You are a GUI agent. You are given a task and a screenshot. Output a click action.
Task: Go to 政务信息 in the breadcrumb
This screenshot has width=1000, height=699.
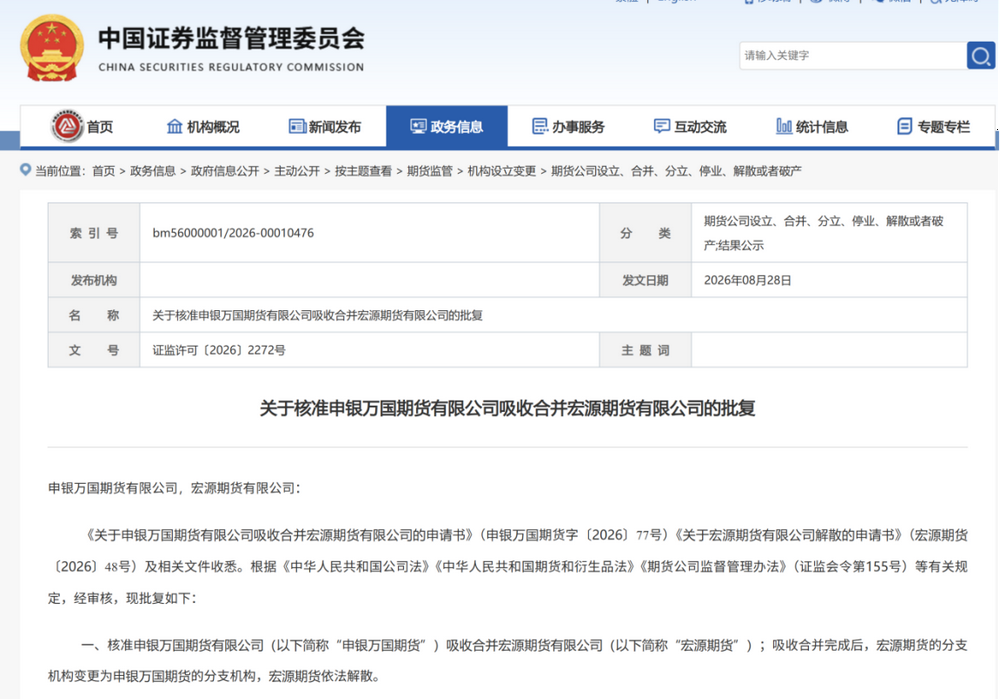(152, 171)
